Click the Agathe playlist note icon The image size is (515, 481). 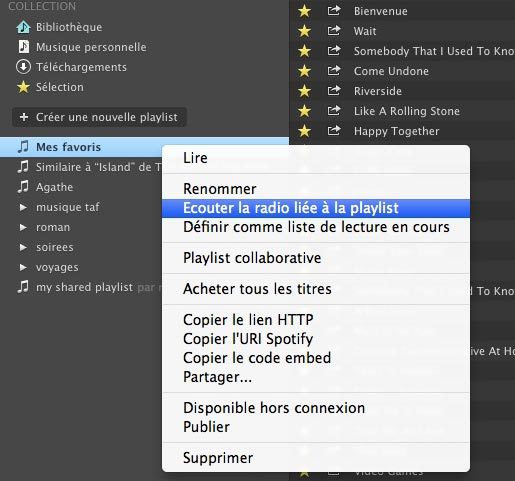(x=23, y=187)
